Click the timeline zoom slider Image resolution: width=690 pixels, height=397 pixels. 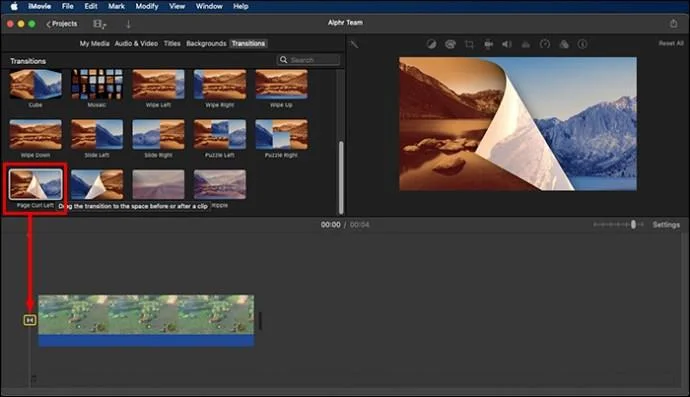pos(618,224)
